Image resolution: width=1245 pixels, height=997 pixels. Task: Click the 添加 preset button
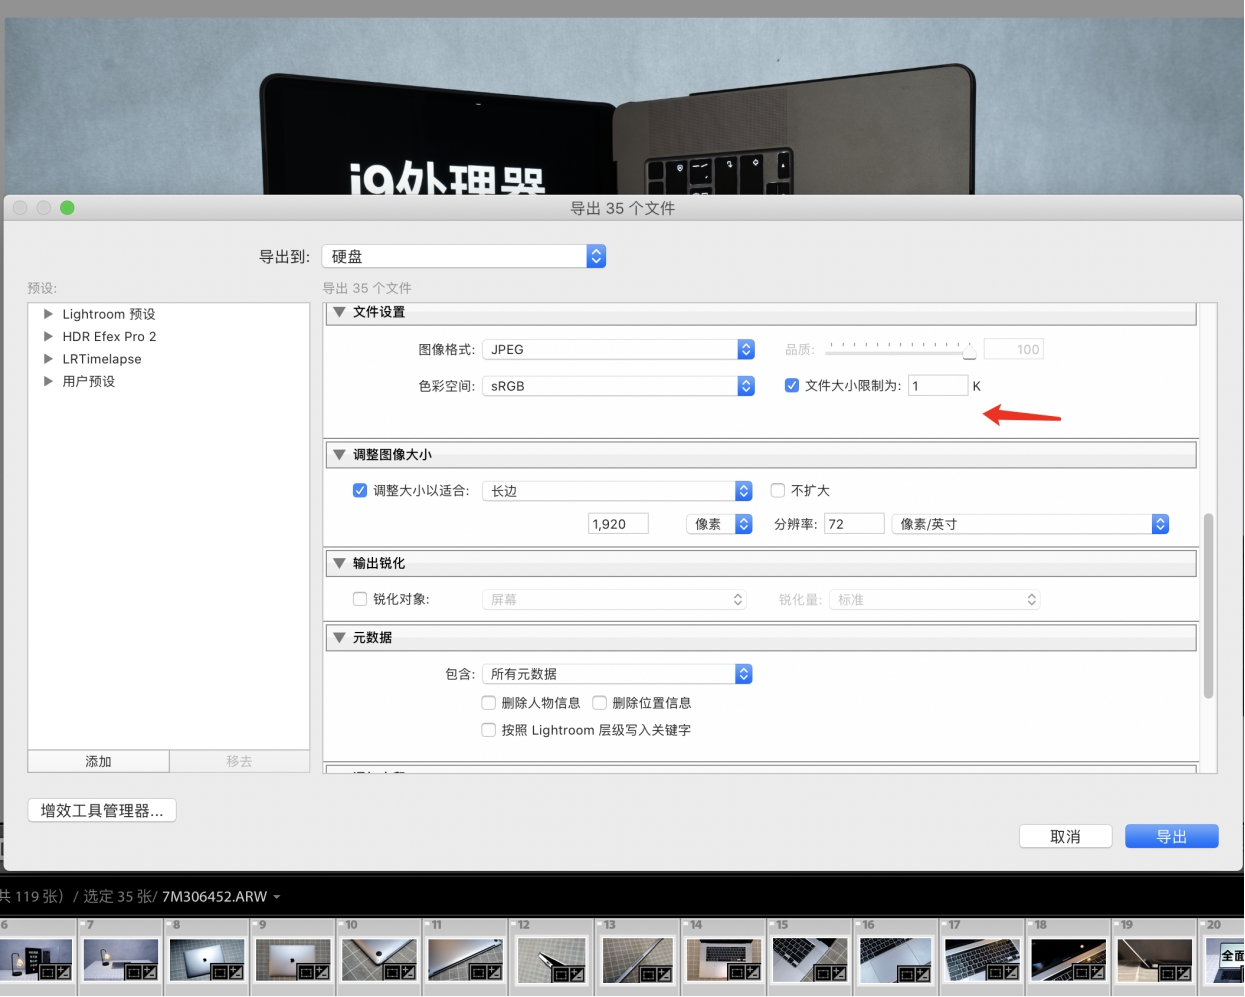click(98, 761)
